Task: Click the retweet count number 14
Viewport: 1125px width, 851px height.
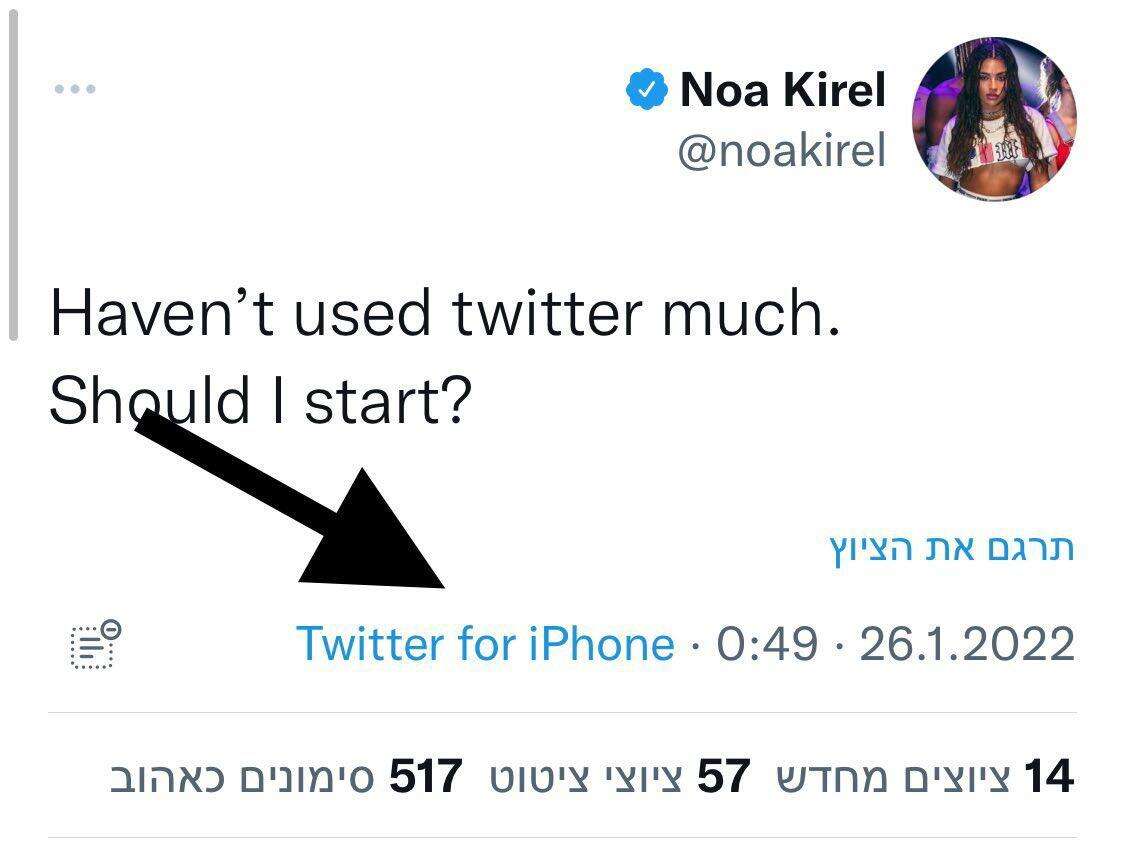Action: 1049,776
